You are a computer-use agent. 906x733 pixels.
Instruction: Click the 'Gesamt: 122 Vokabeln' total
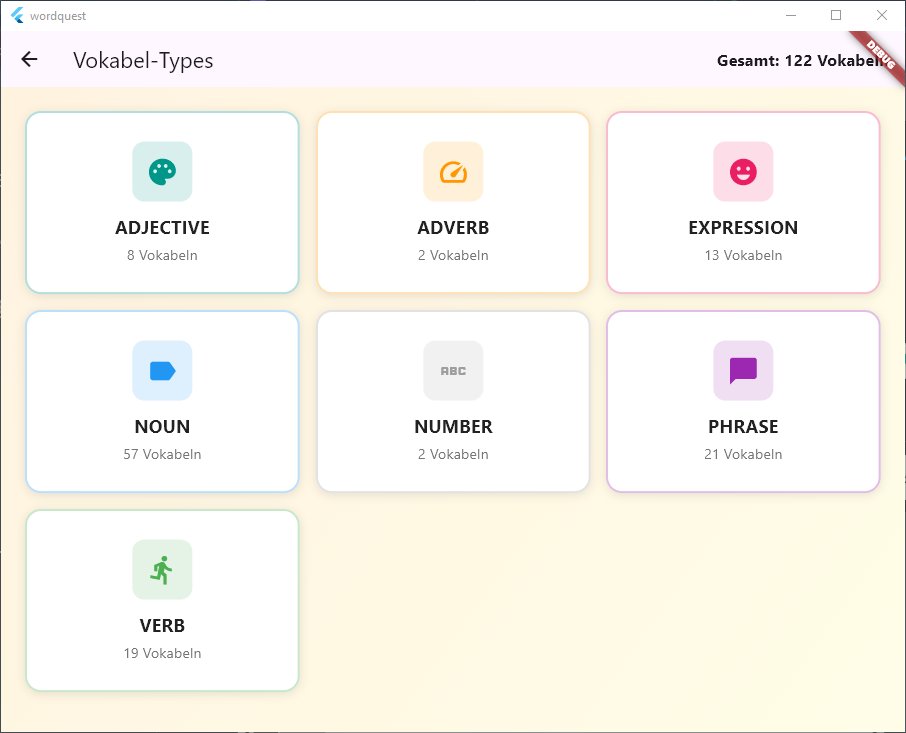tap(803, 61)
